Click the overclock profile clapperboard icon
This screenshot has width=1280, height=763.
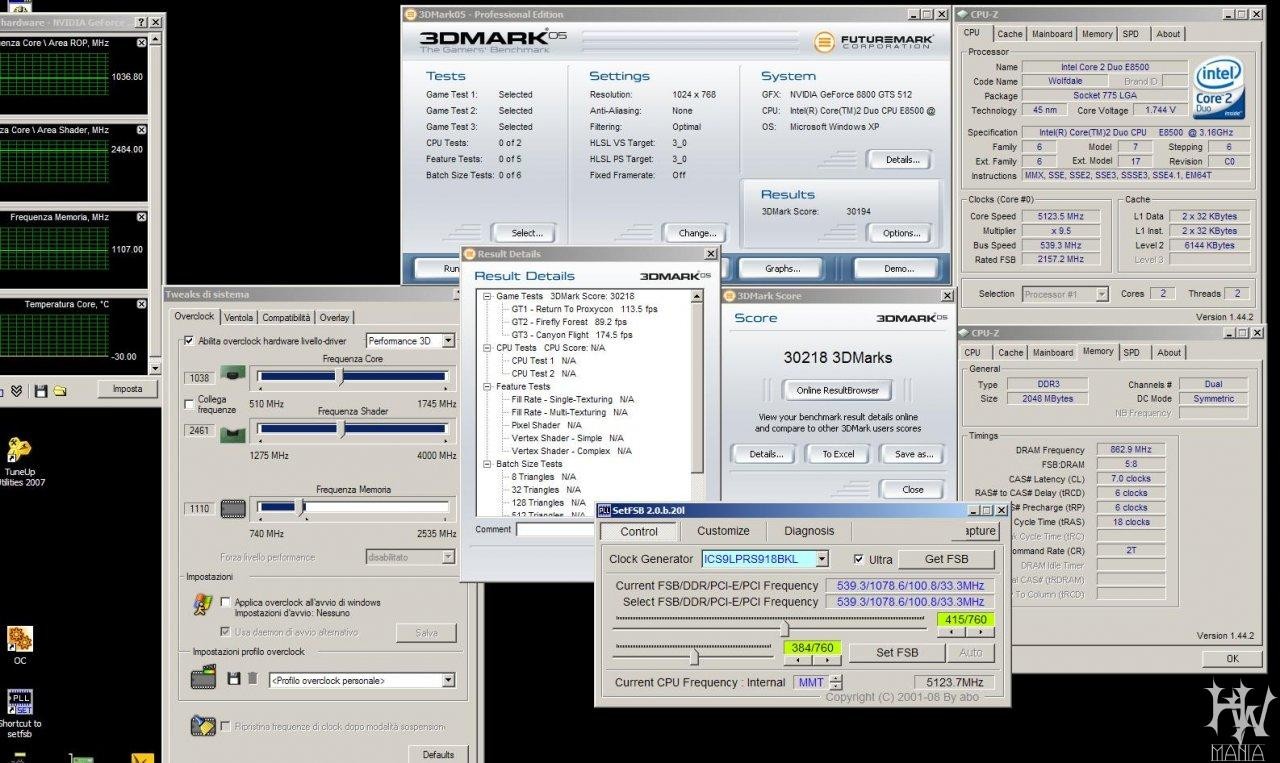pyautogui.click(x=203, y=678)
